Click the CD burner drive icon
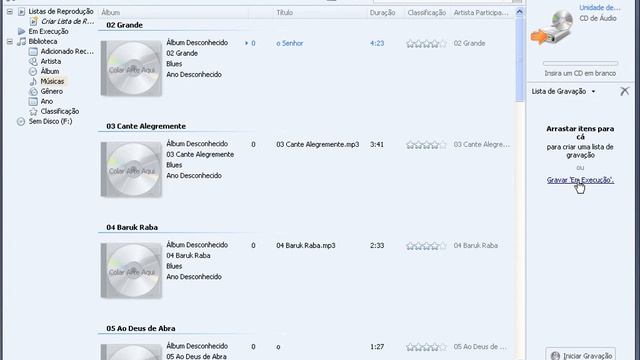This screenshot has height=360, width=640. [x=553, y=28]
